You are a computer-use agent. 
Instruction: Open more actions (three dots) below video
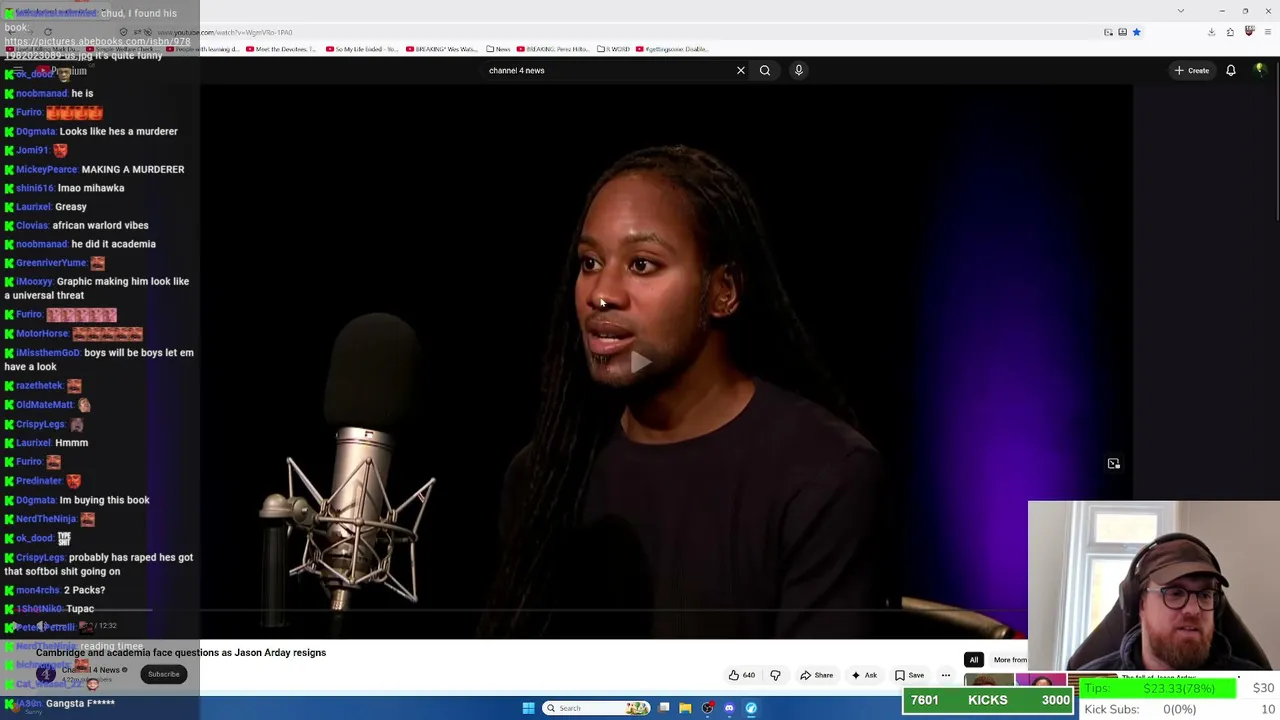tap(946, 675)
